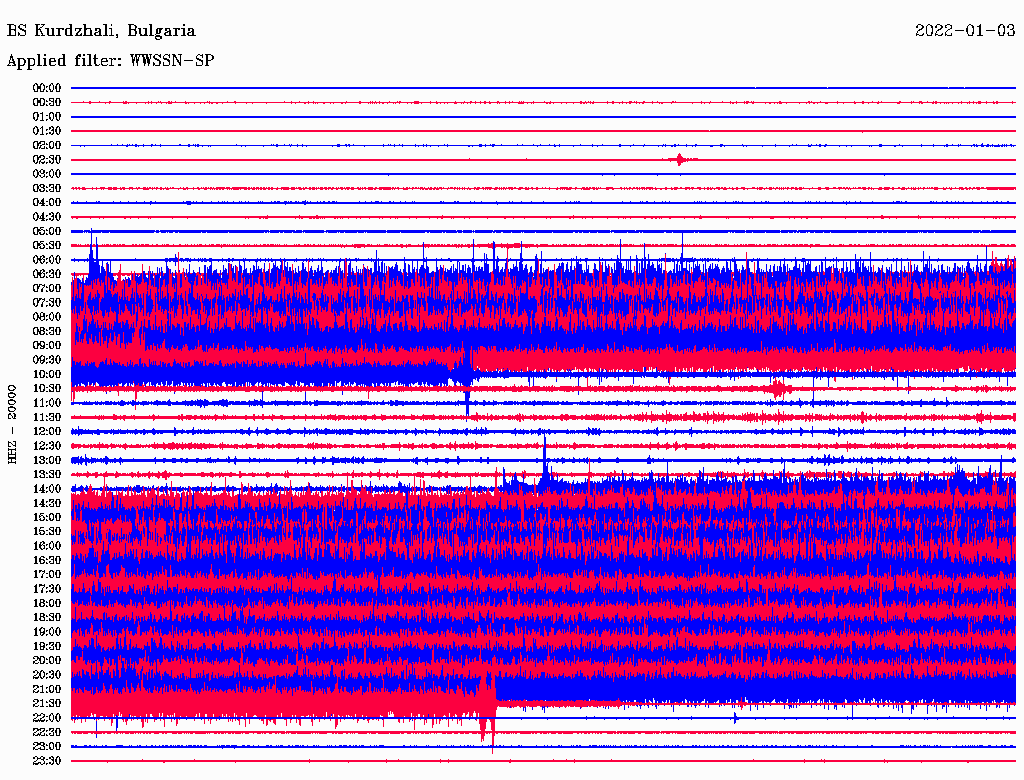Click the small blue blip on 22:00 trace

pos(736,717)
